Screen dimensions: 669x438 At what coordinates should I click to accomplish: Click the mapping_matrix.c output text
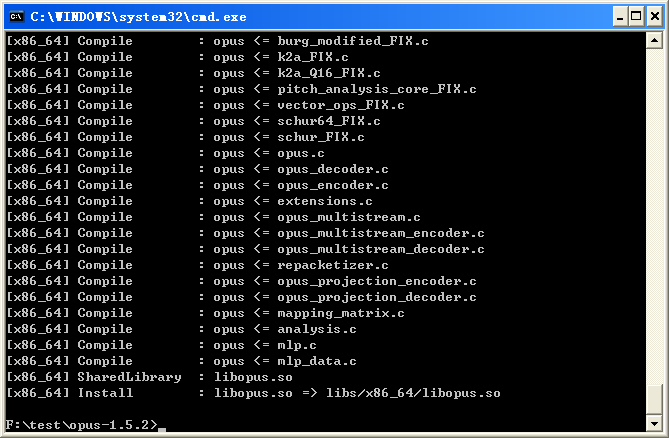click(x=341, y=313)
